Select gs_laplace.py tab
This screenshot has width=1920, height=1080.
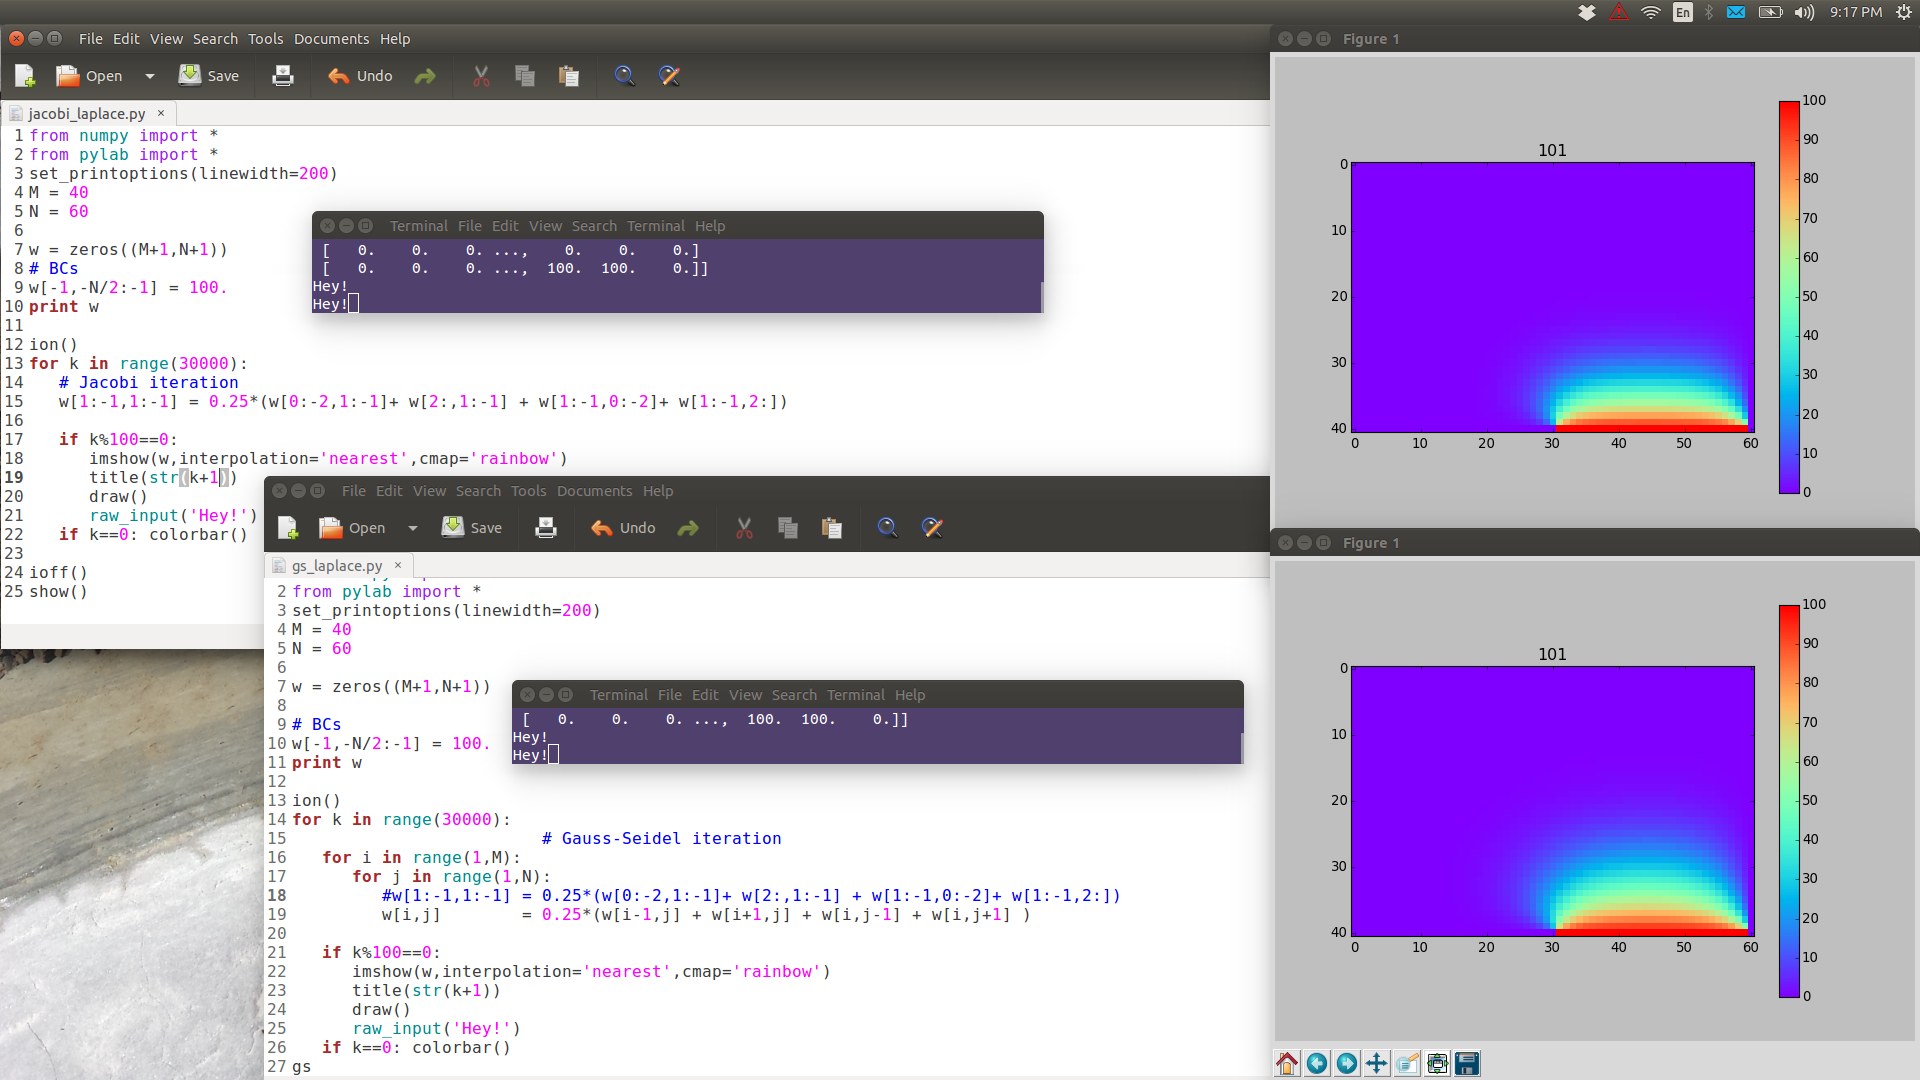point(336,566)
